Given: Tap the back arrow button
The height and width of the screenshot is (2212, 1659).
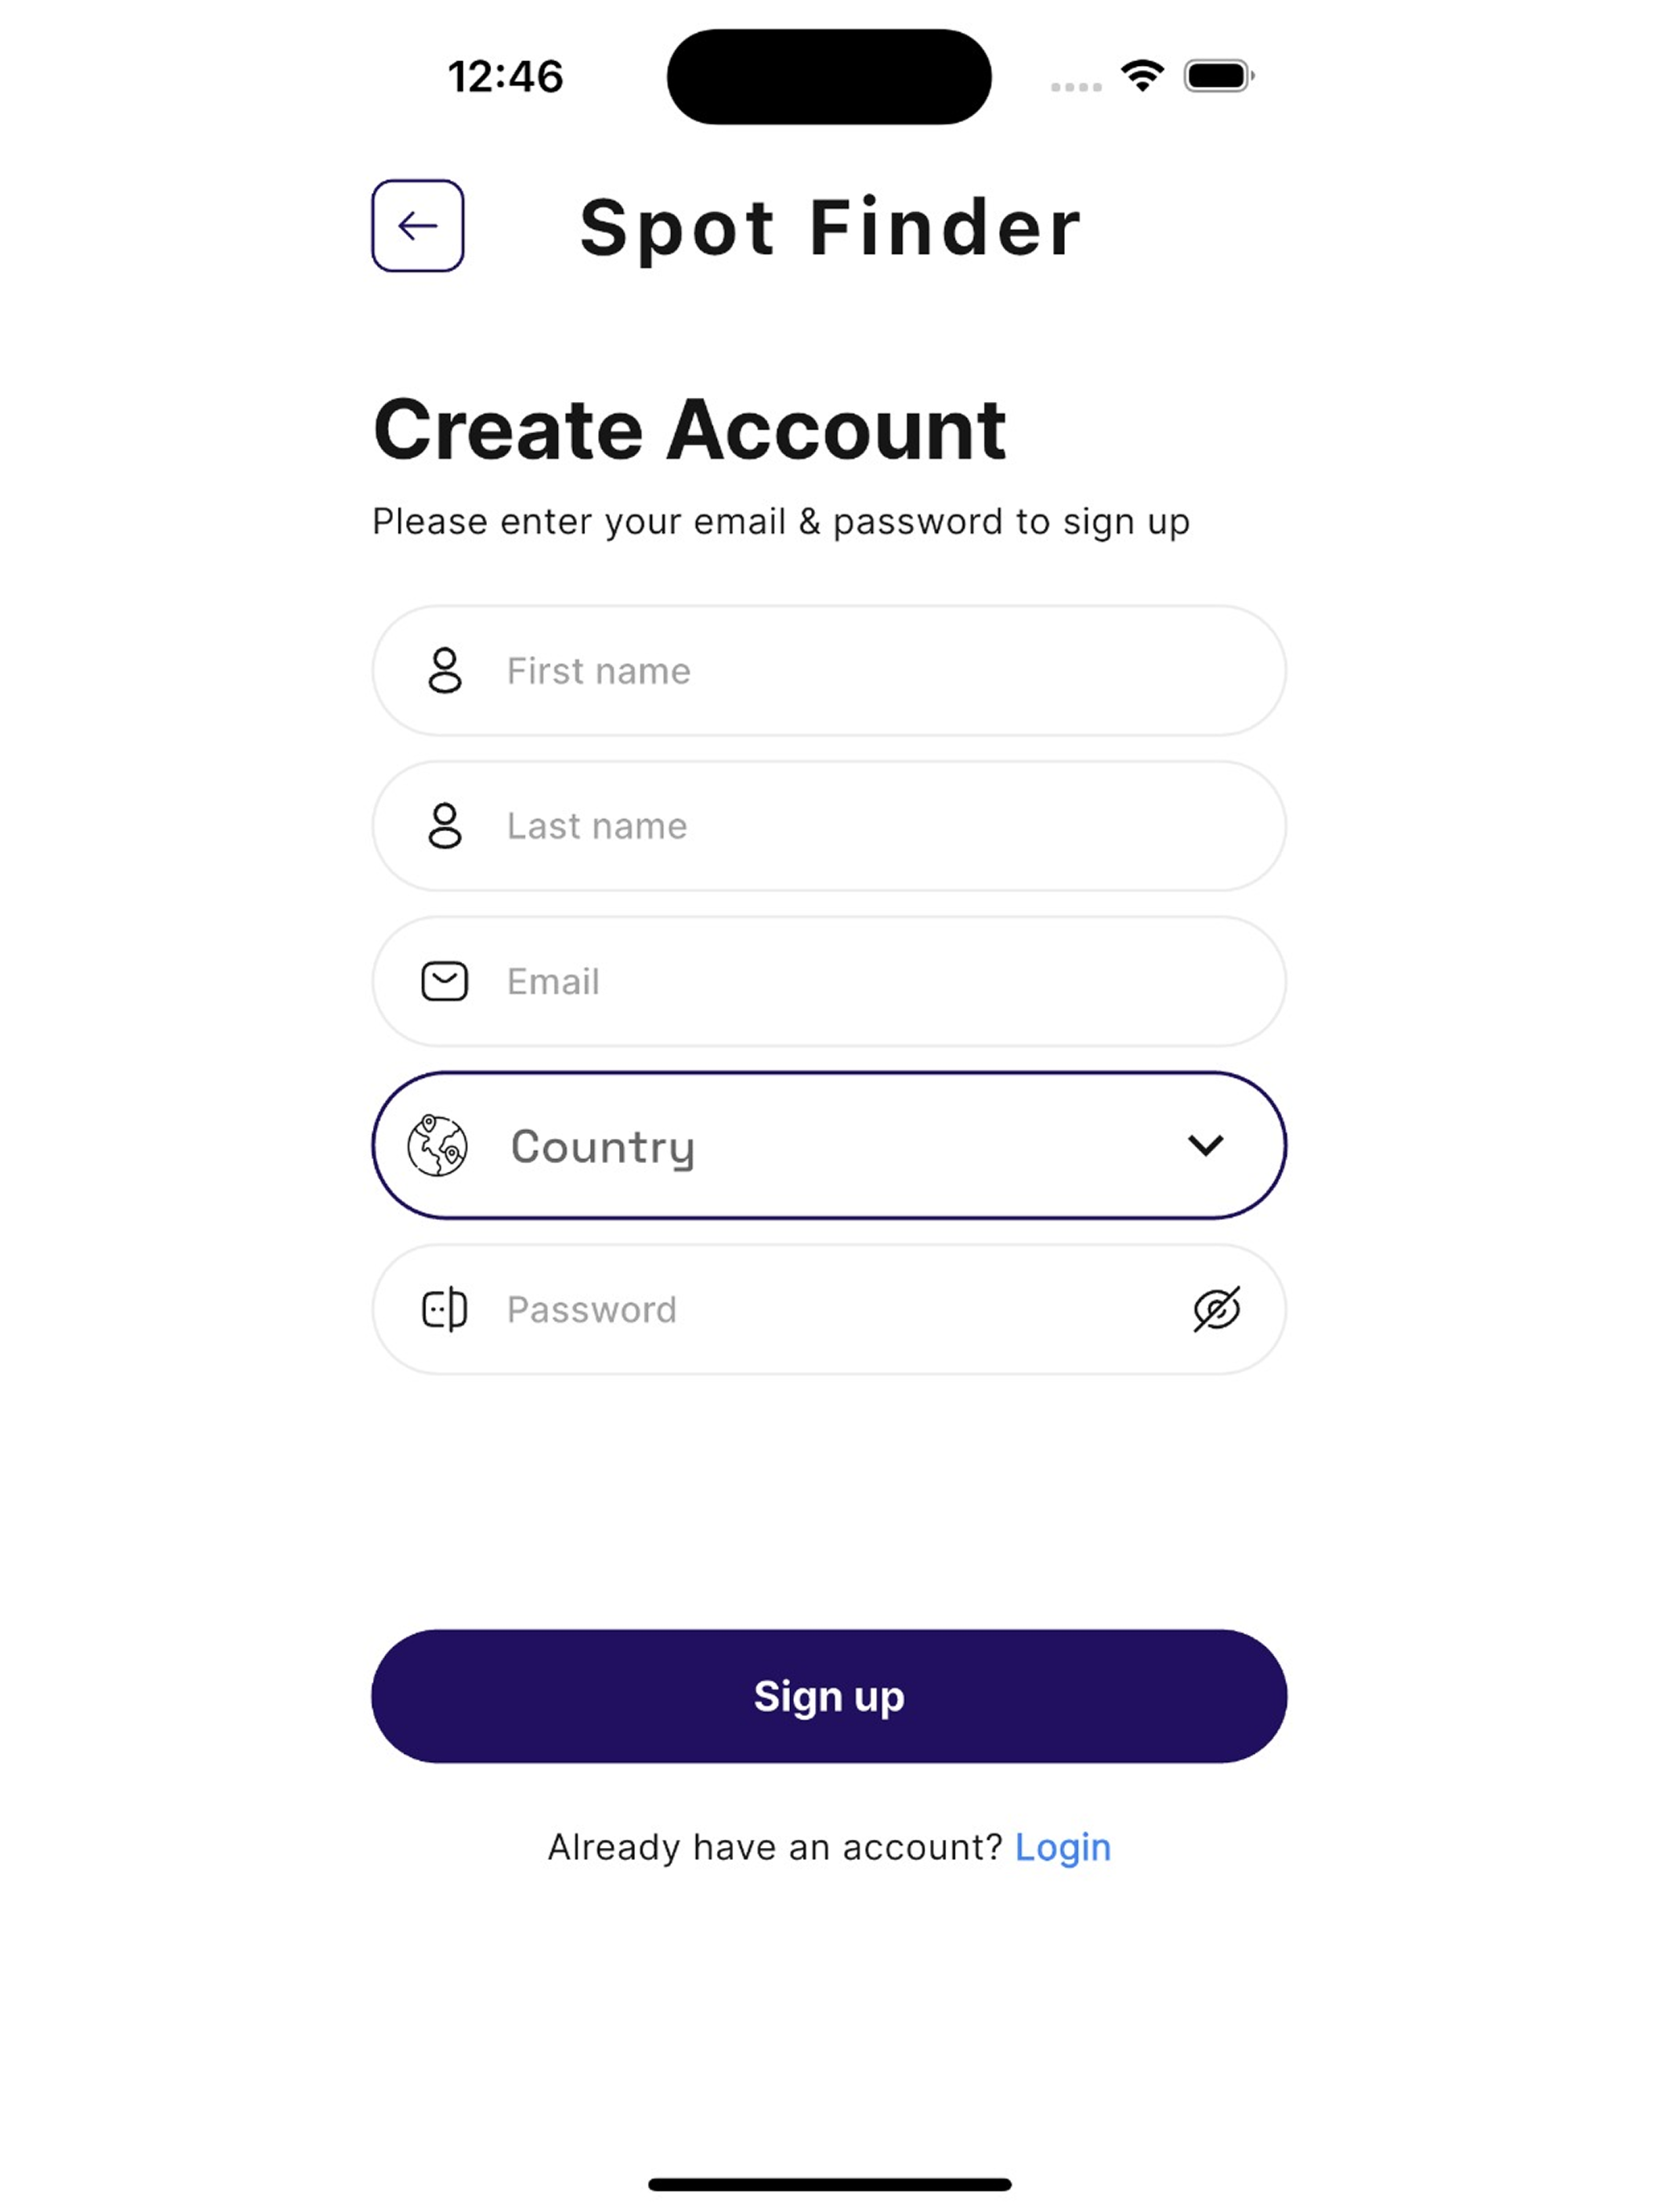Looking at the screenshot, I should click(417, 226).
